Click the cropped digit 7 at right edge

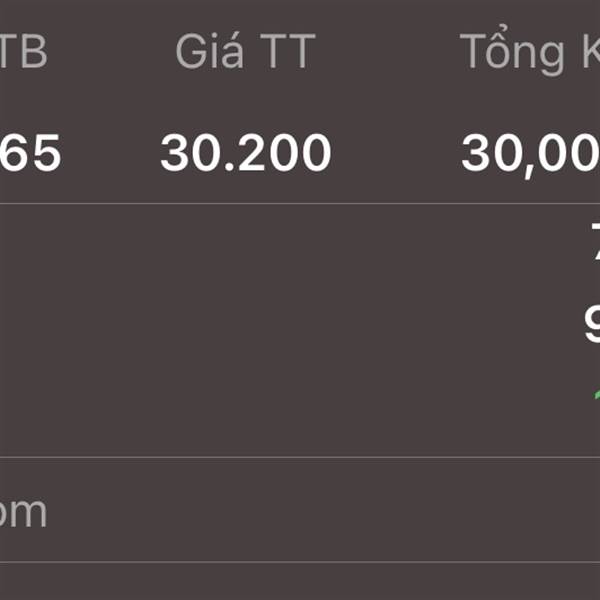click(596, 242)
